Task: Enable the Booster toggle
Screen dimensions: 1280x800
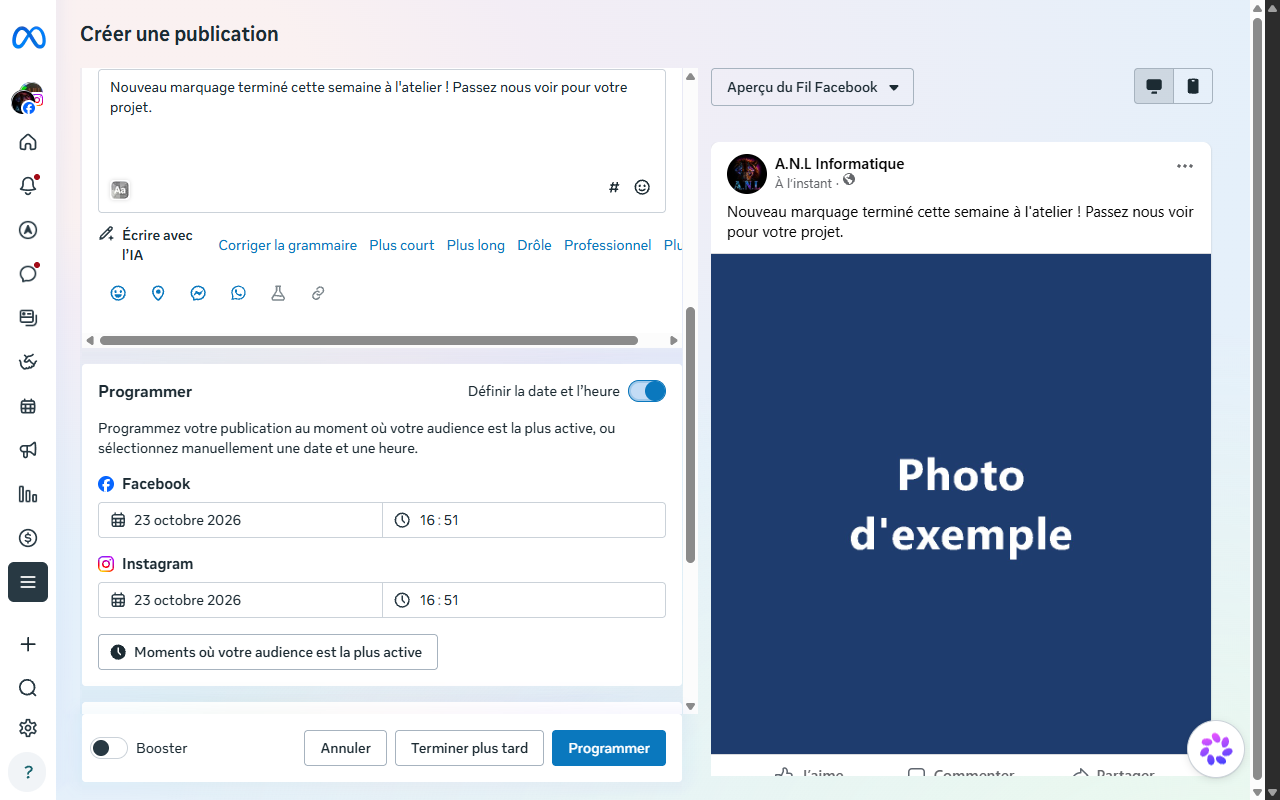Action: pos(109,748)
